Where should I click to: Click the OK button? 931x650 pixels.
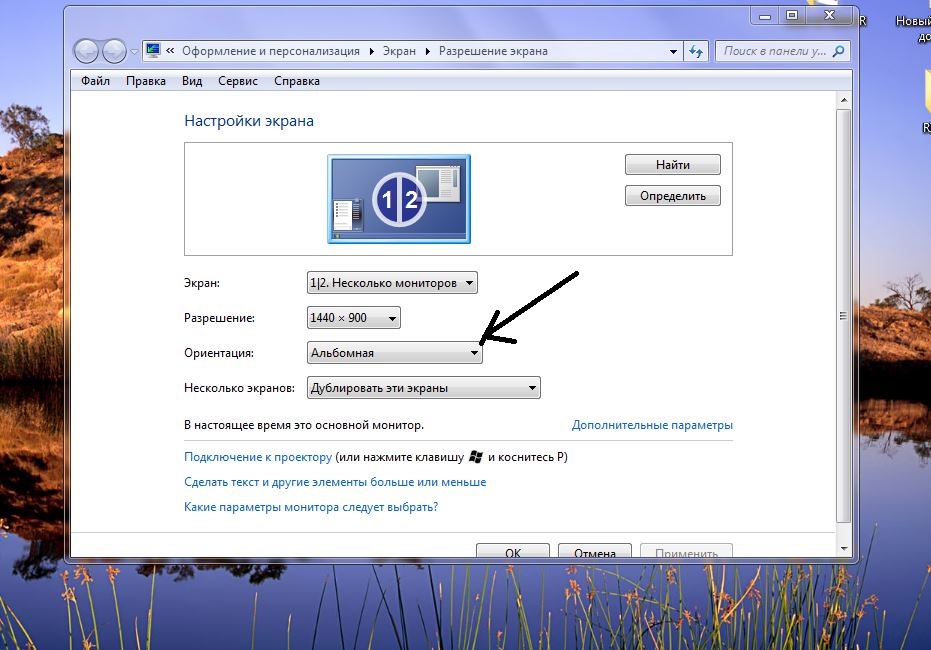tap(513, 551)
